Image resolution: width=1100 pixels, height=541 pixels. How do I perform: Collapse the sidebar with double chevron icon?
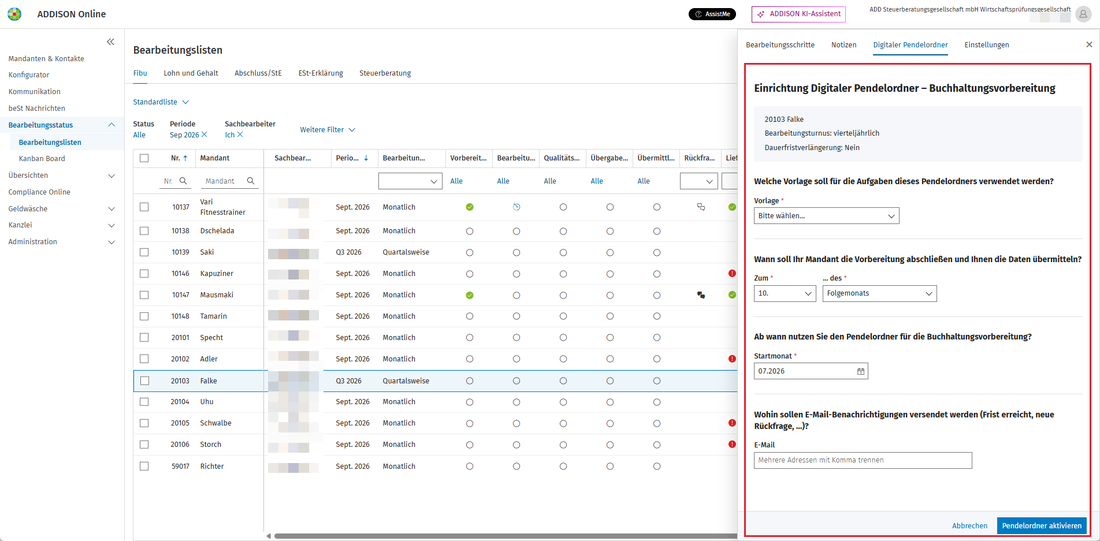coord(110,42)
